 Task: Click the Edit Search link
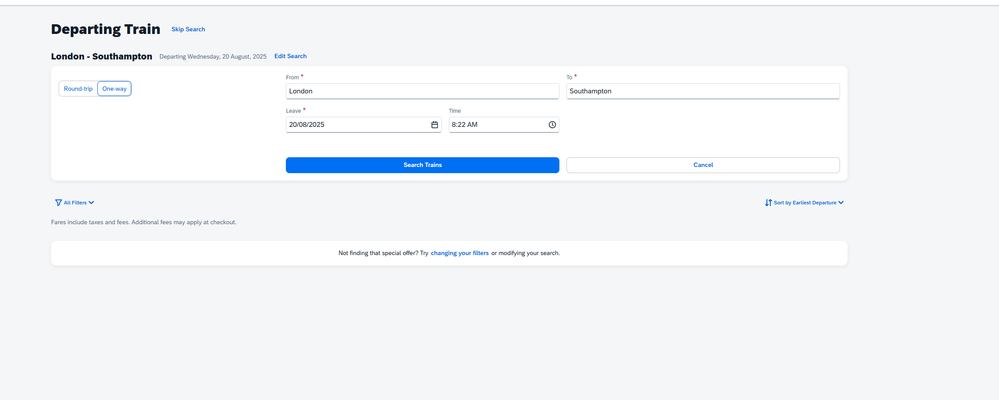click(x=291, y=56)
